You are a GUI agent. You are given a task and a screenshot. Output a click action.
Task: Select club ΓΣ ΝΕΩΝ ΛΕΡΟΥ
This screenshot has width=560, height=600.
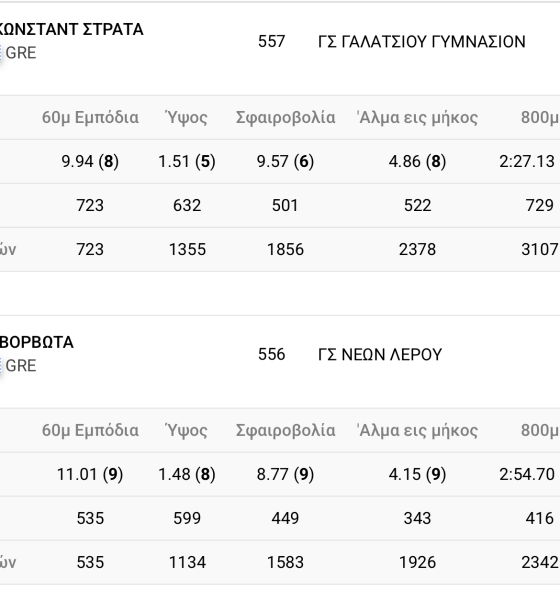[380, 355]
